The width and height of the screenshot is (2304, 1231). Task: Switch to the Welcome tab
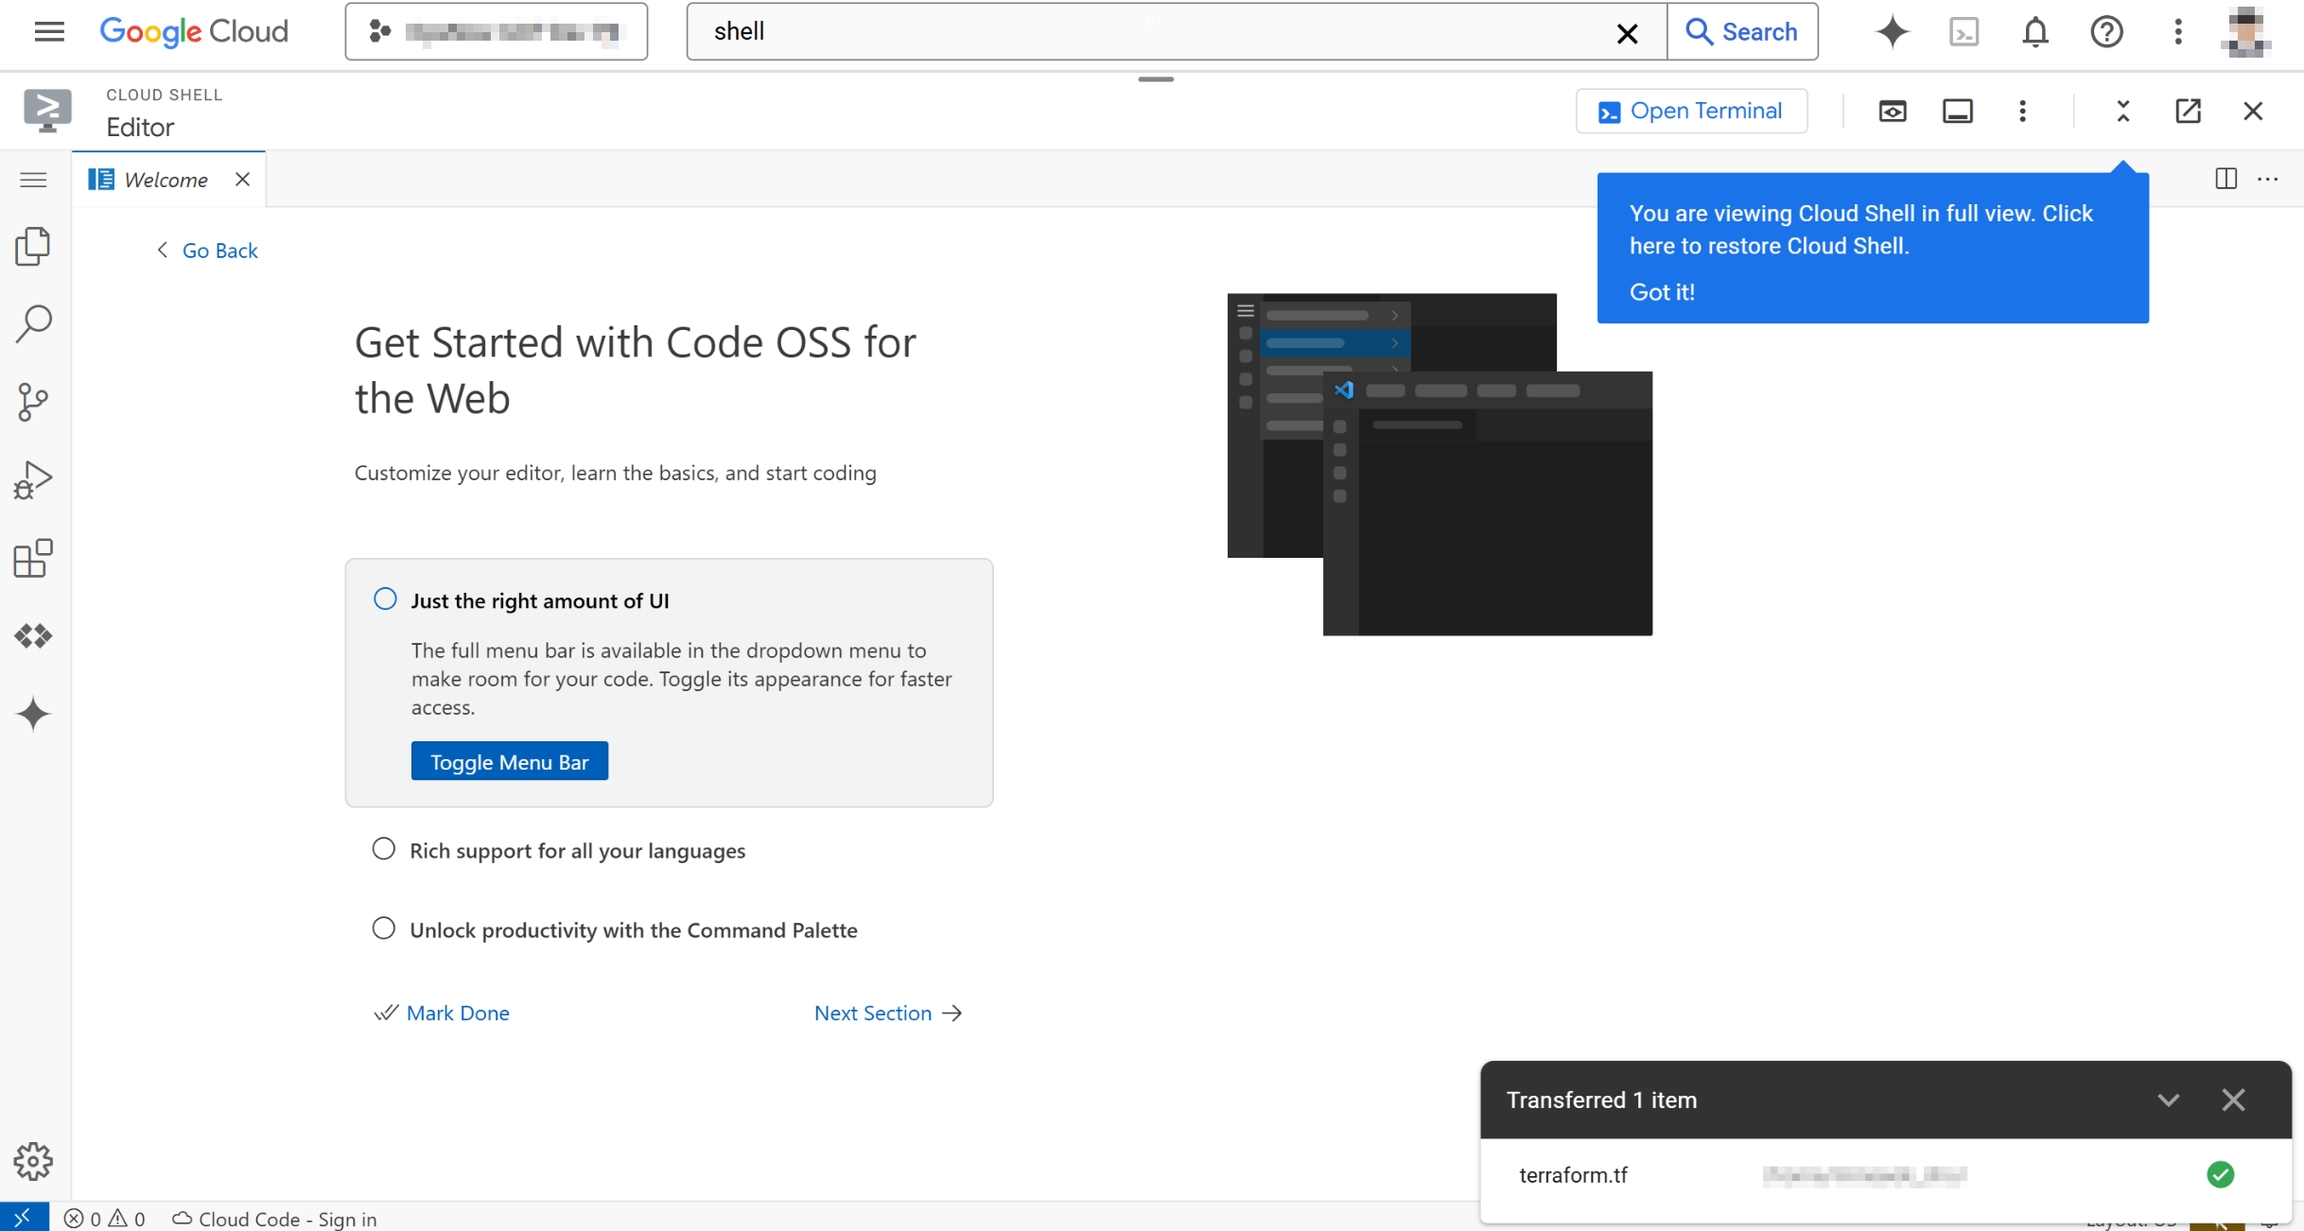pos(165,180)
